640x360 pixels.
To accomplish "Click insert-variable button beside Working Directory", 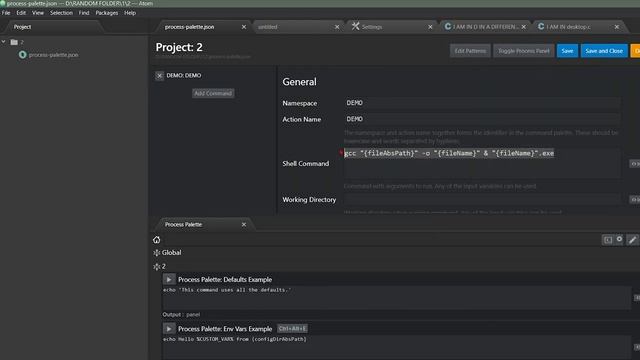I will [634, 200].
